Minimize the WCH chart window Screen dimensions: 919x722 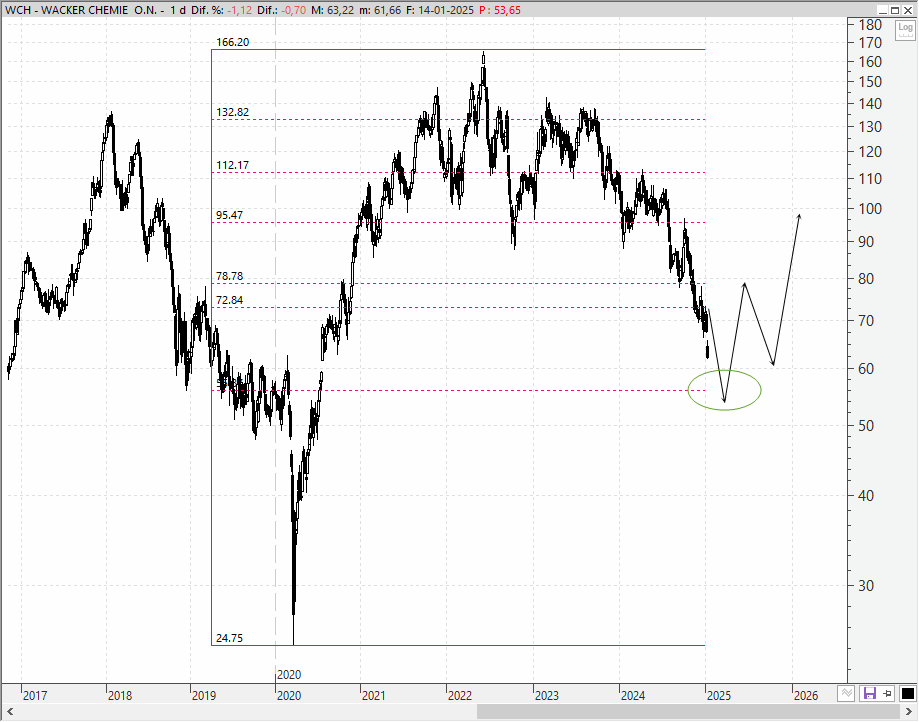click(x=883, y=10)
